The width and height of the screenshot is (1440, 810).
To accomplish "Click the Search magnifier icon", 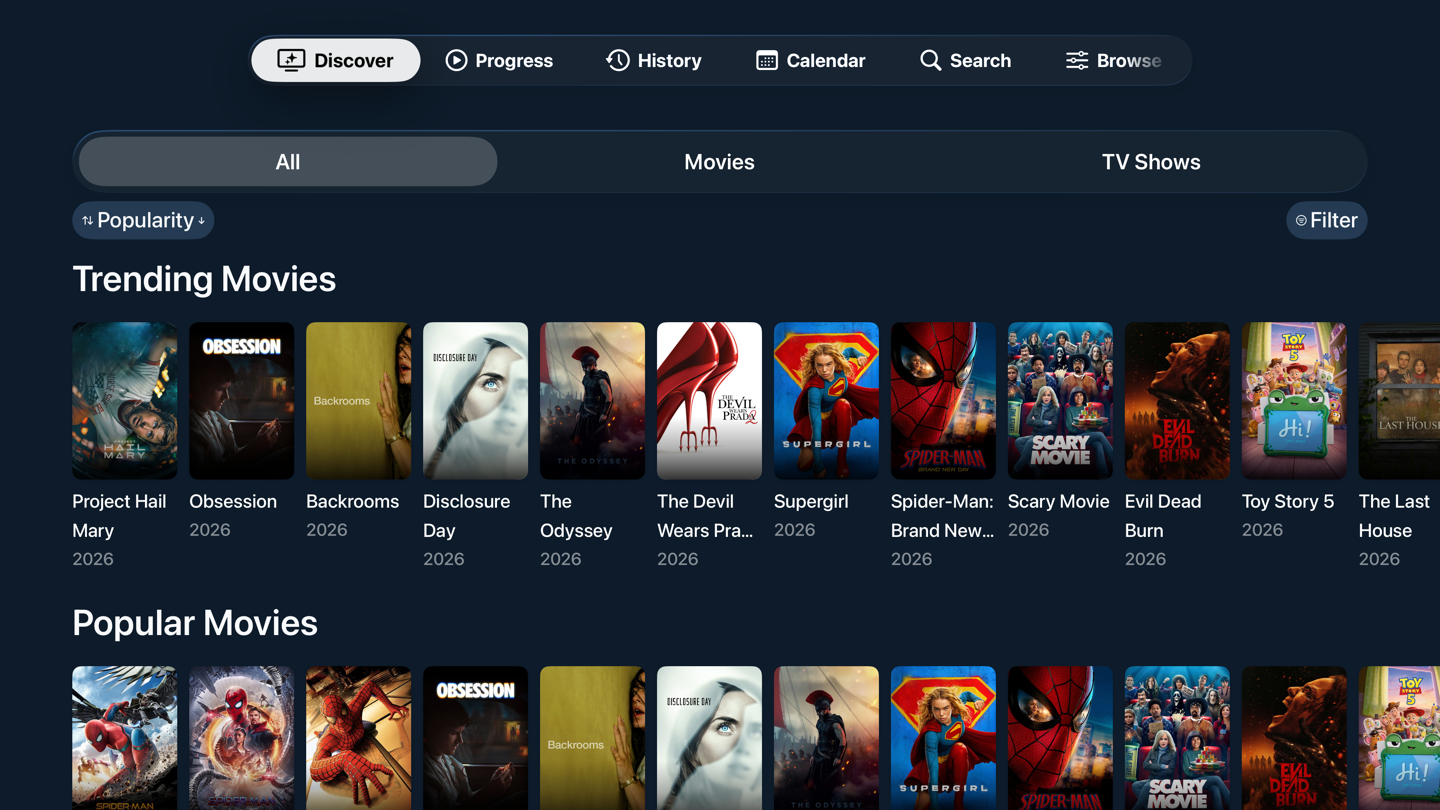I will (930, 60).
